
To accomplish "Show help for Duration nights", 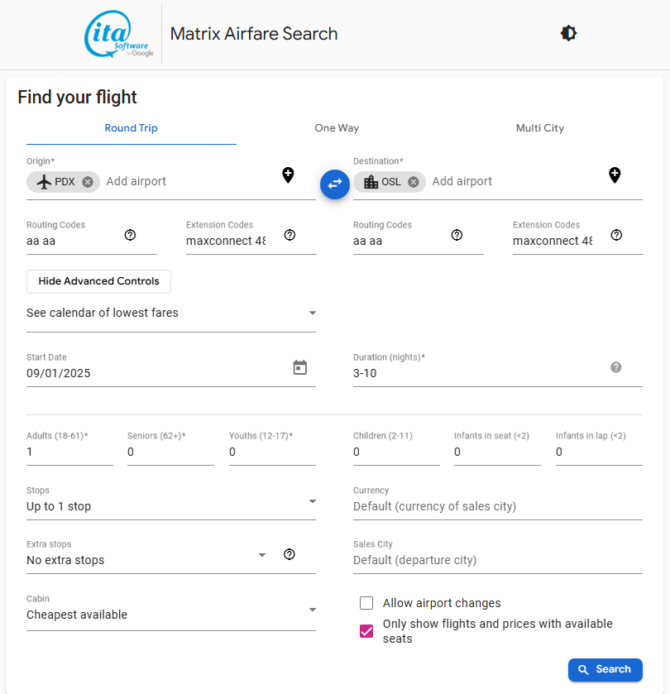I will [x=616, y=367].
